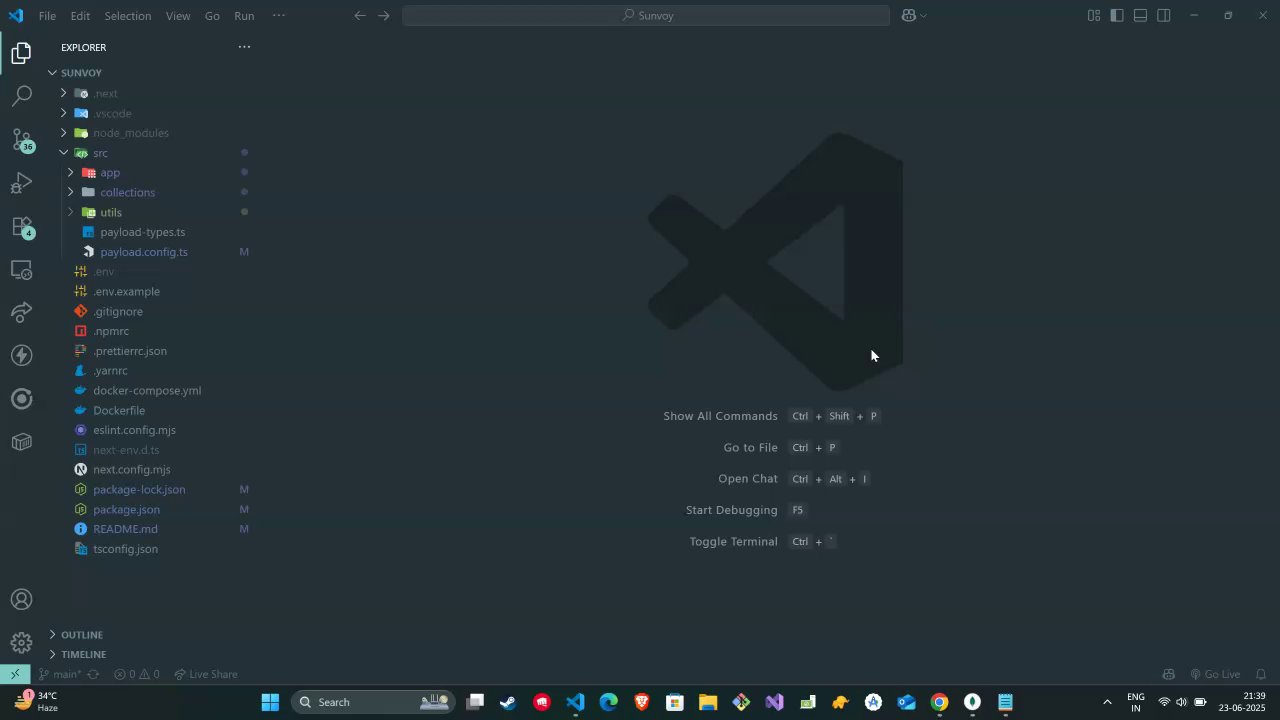The image size is (1280, 720).
Task: Open README.md in the file tree
Action: (125, 529)
